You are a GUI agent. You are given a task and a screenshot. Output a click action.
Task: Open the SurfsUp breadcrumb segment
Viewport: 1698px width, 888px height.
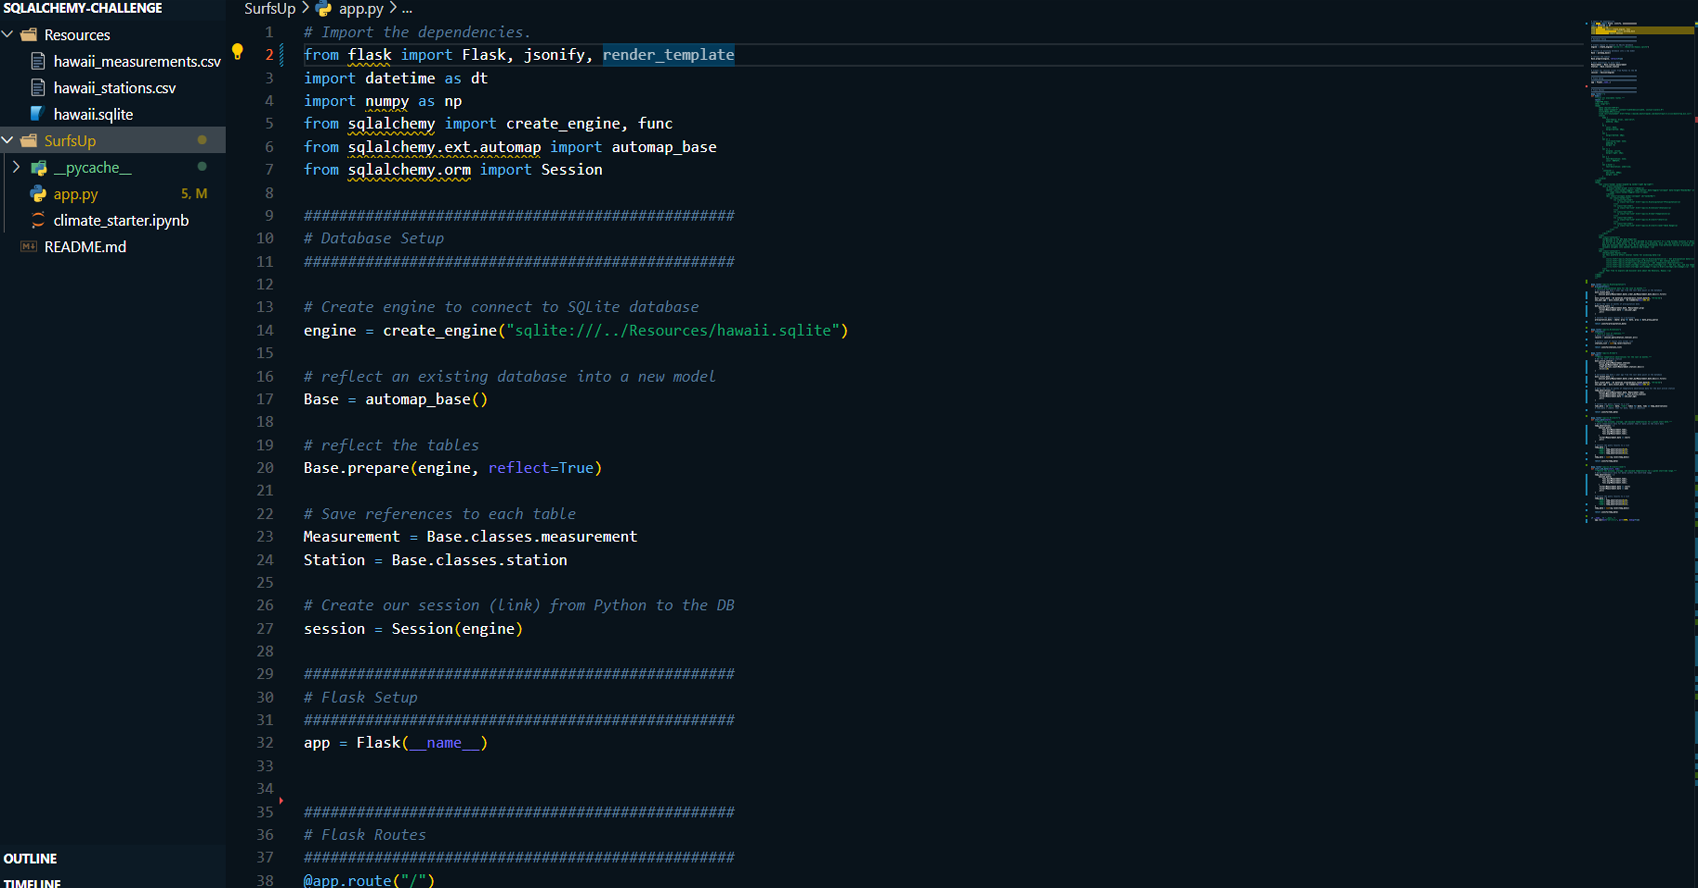269,9
